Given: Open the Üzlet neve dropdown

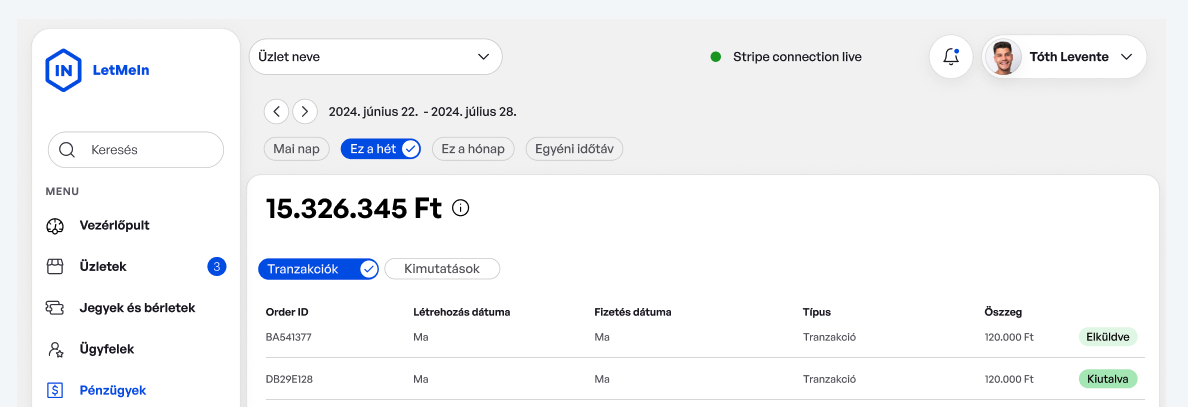Looking at the screenshot, I should pyautogui.click(x=376, y=57).
